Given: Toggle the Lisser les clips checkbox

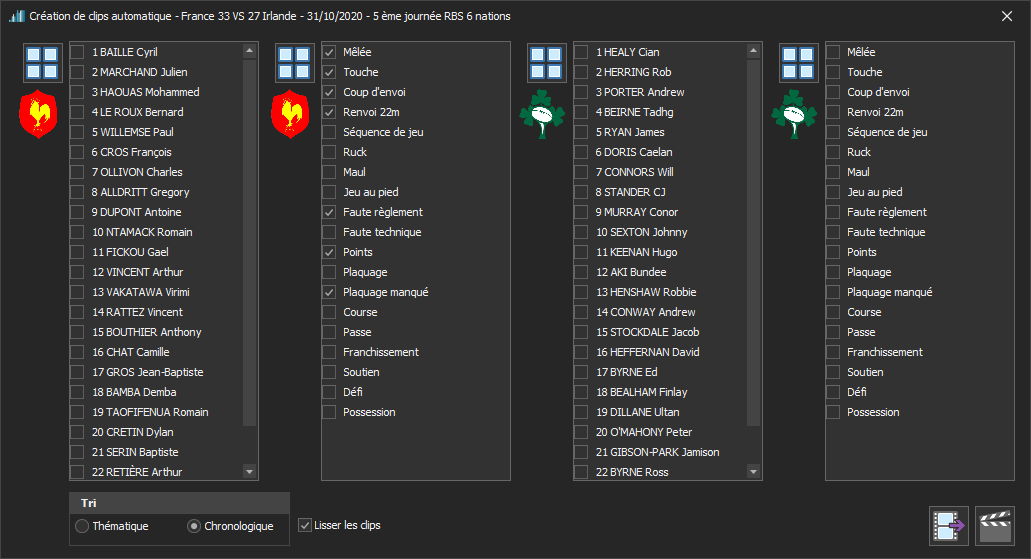Looking at the screenshot, I should (x=306, y=525).
